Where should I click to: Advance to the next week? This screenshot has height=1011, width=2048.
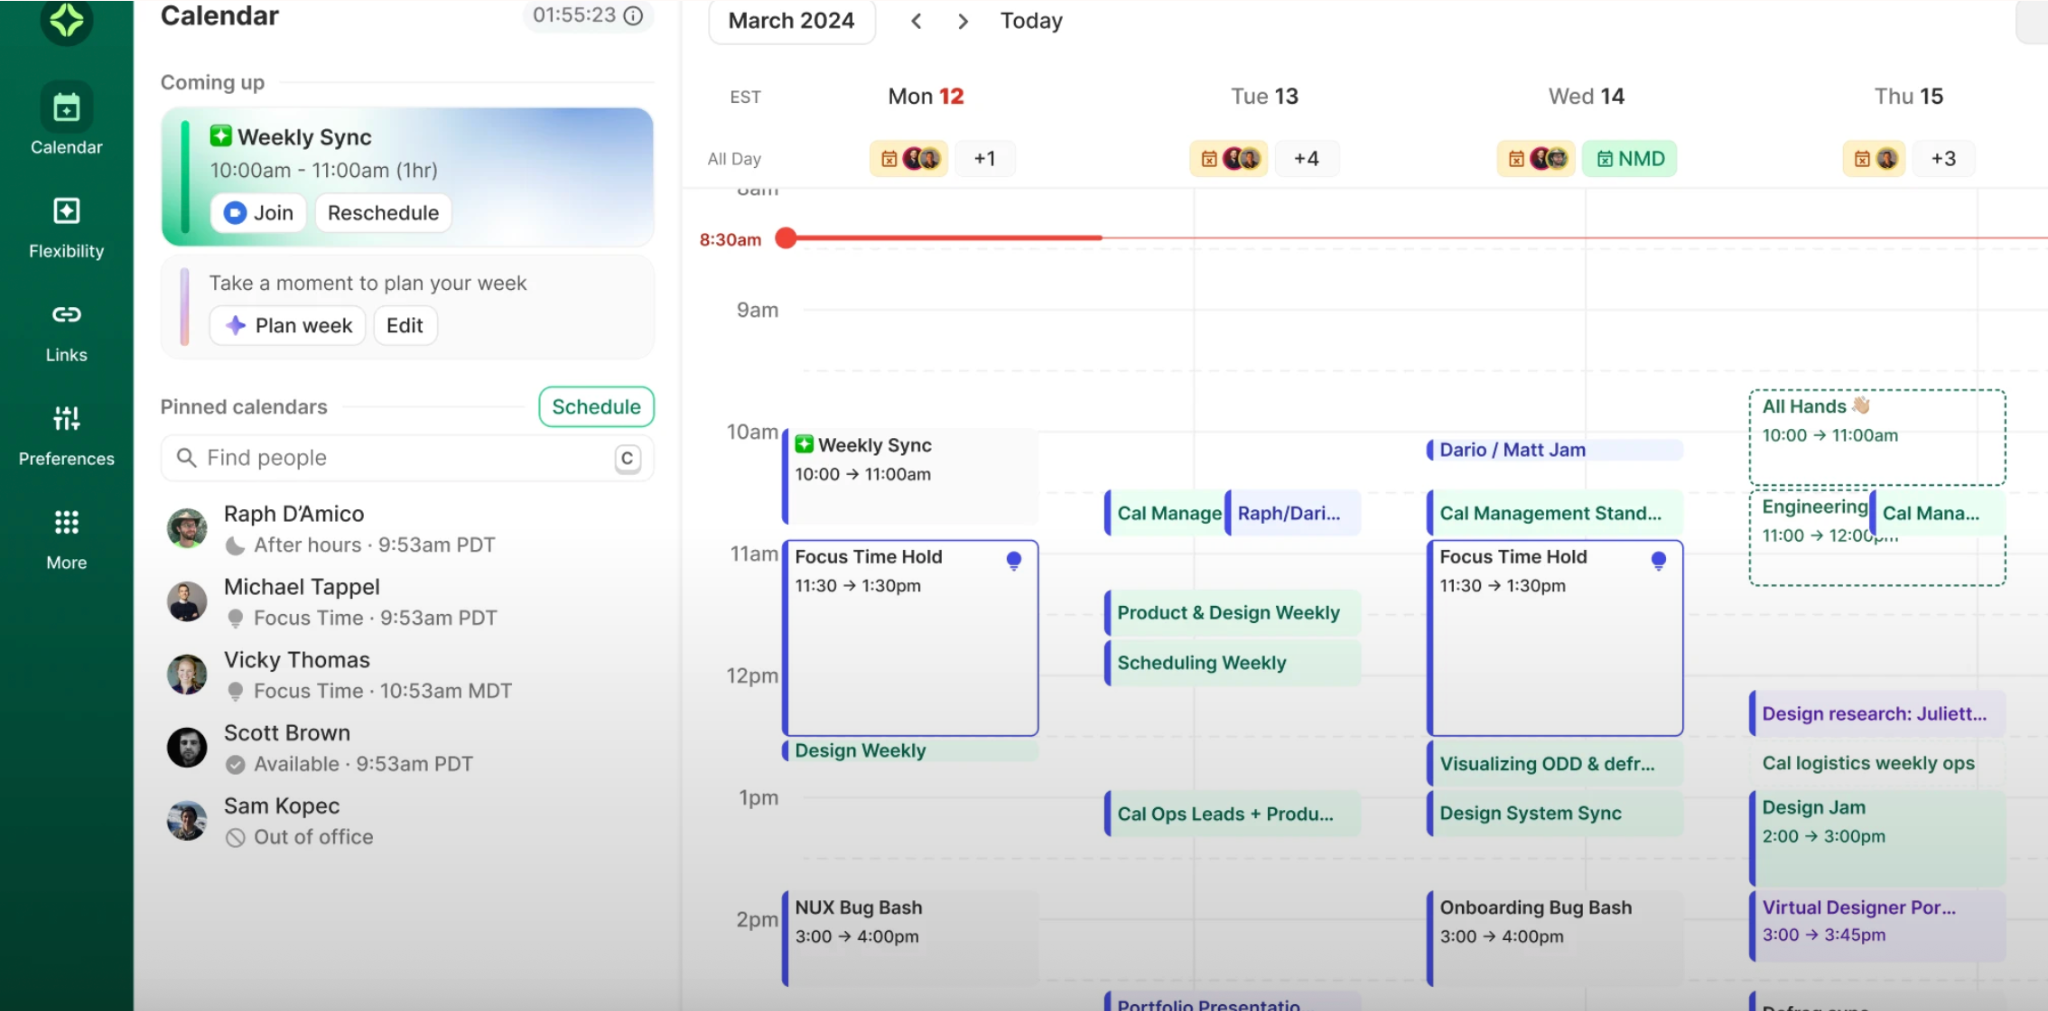962,21
